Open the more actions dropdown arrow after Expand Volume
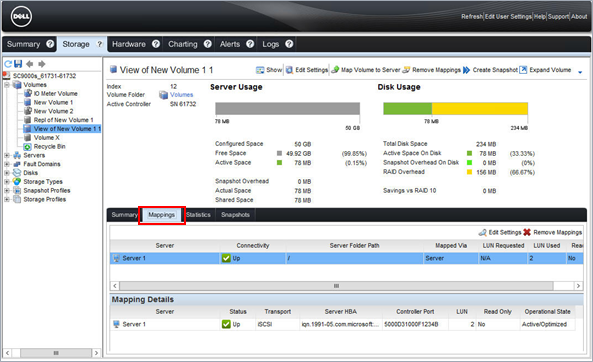This screenshot has width=593, height=362. pyautogui.click(x=580, y=71)
